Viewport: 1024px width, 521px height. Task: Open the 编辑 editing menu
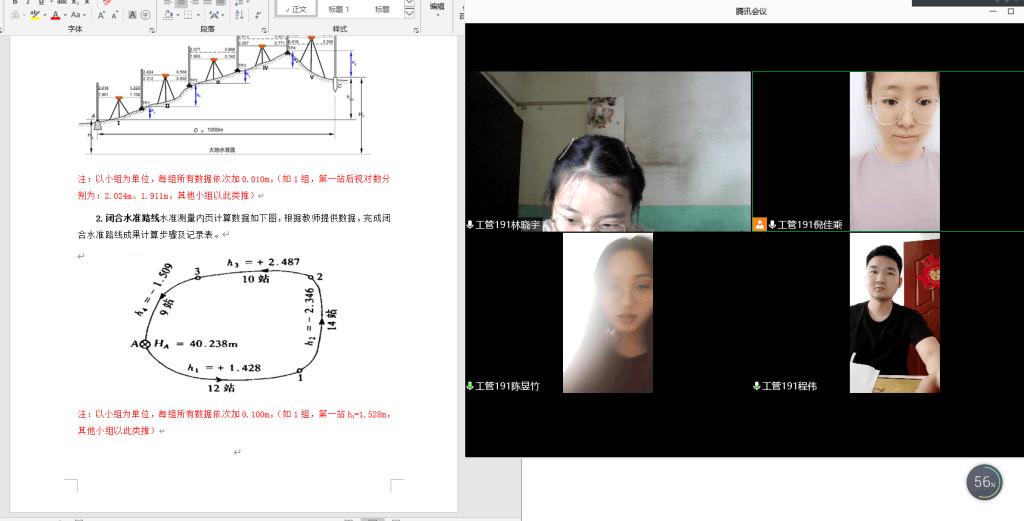(x=437, y=8)
